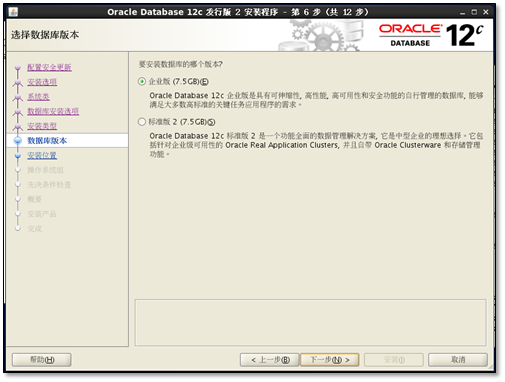
Task: Open the 安装类型 step link
Action: [42, 126]
